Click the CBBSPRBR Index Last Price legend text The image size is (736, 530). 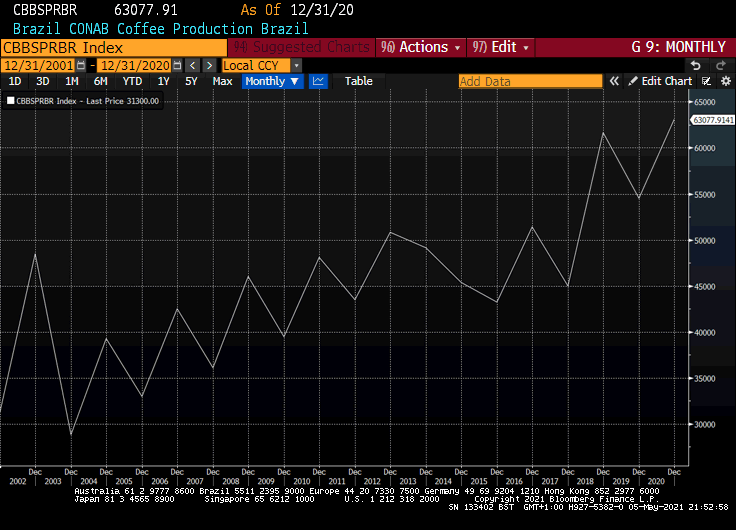87,101
